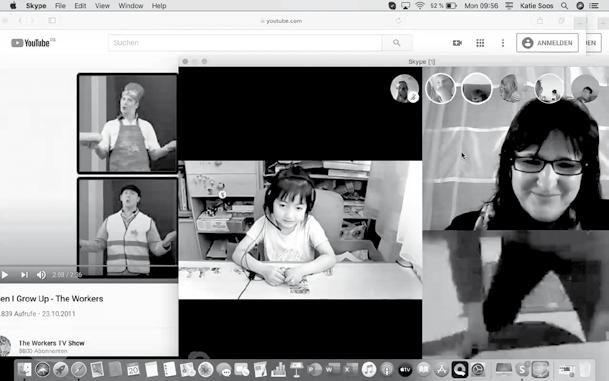Open macOS Spotlight search icon
The width and height of the screenshot is (609, 381).
tap(564, 6)
